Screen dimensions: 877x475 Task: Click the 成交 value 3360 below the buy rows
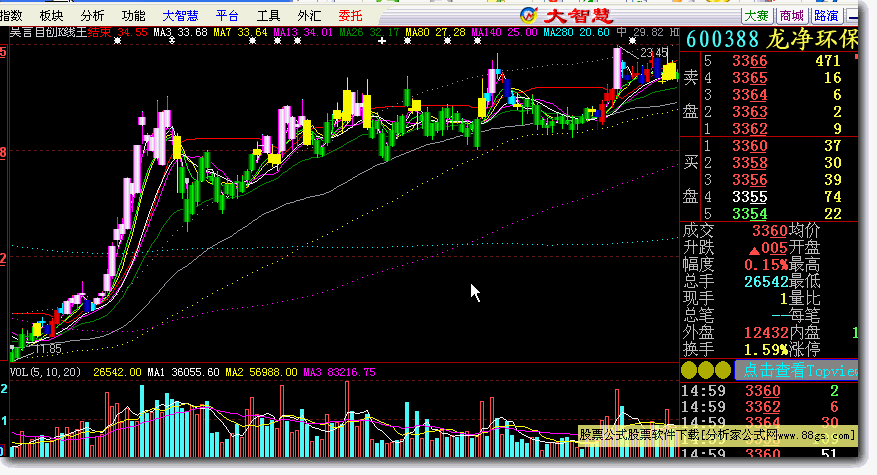click(x=769, y=230)
